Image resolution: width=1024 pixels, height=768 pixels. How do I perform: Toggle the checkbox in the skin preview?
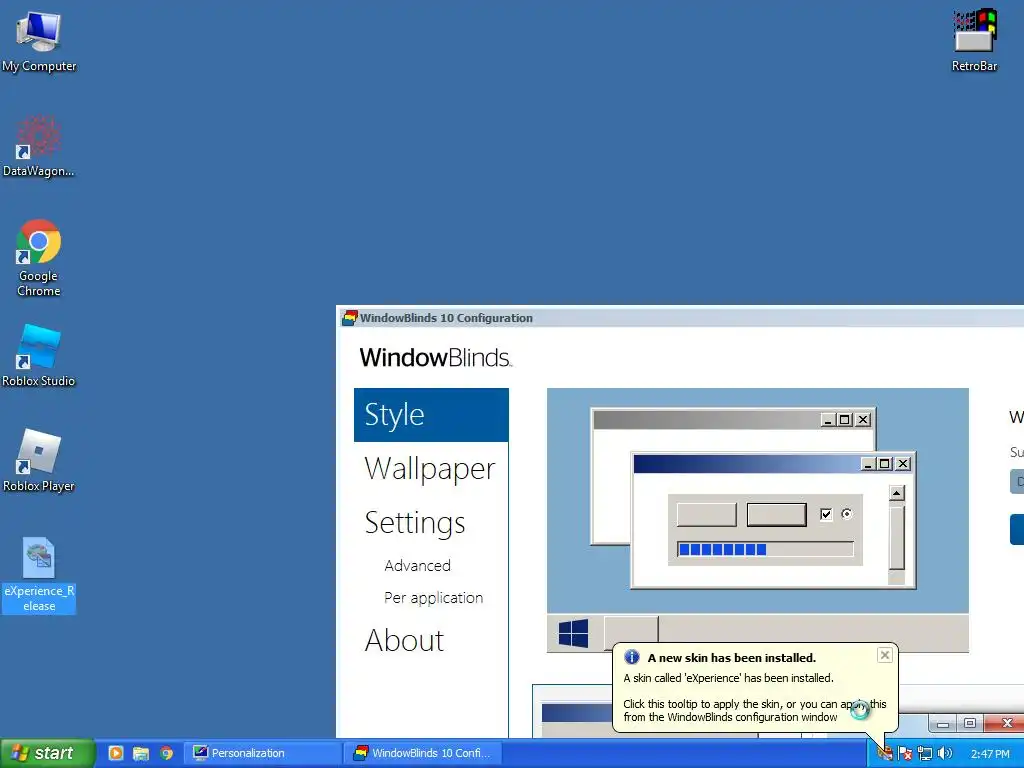(826, 514)
